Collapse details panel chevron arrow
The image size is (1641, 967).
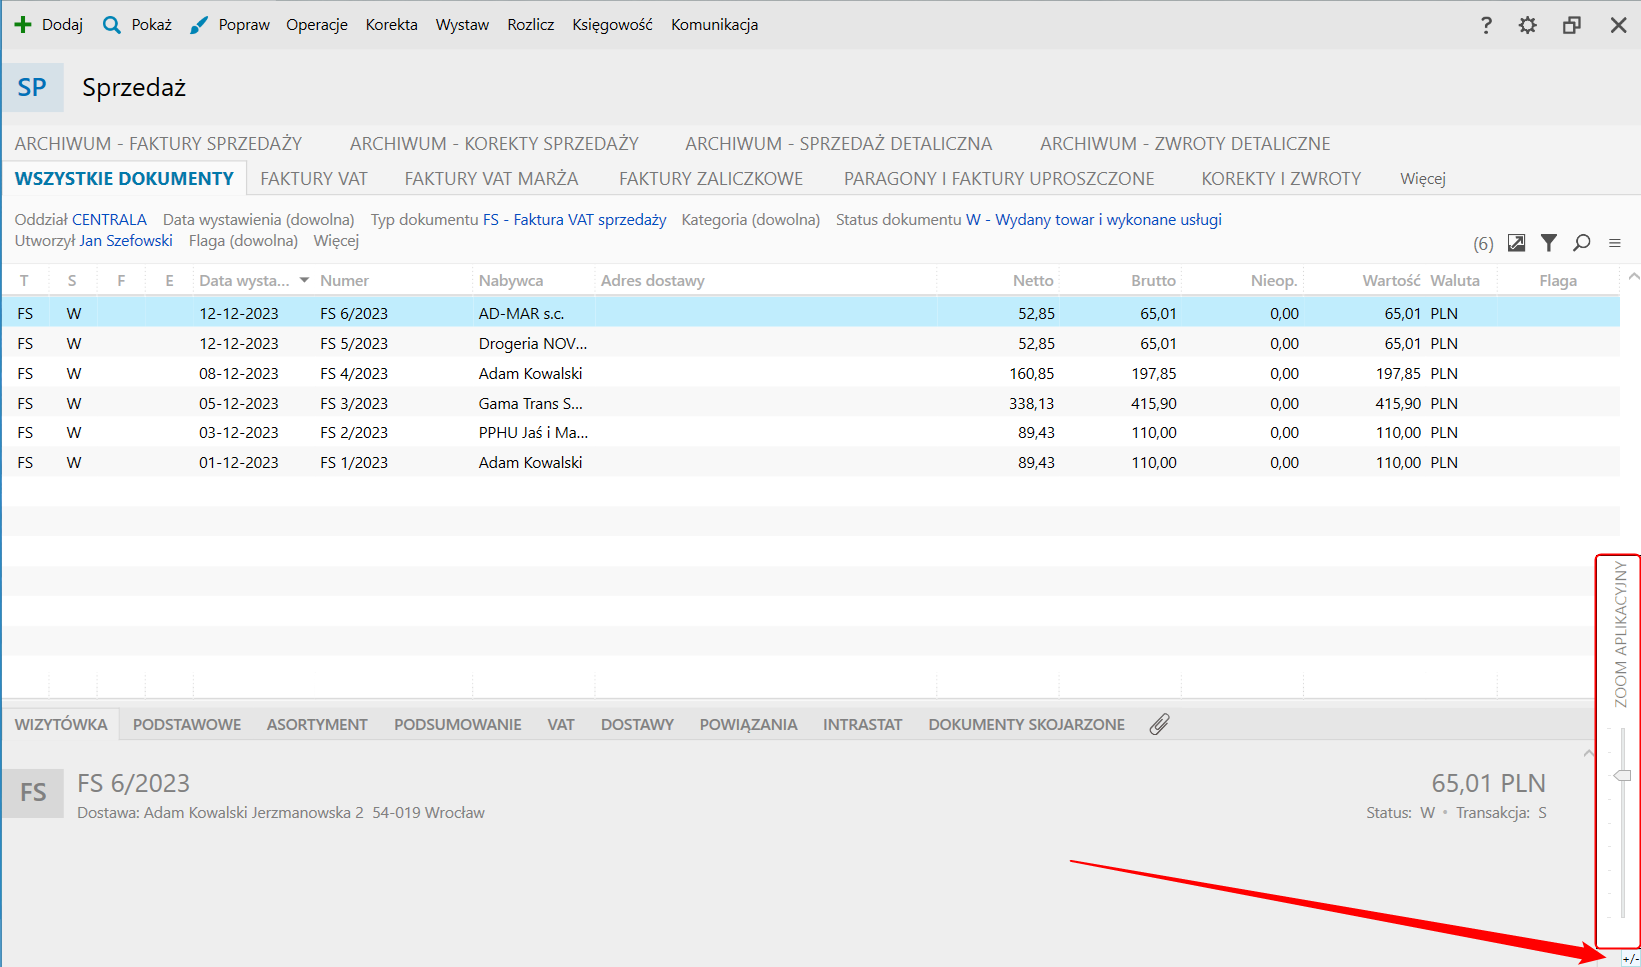pyautogui.click(x=1588, y=753)
